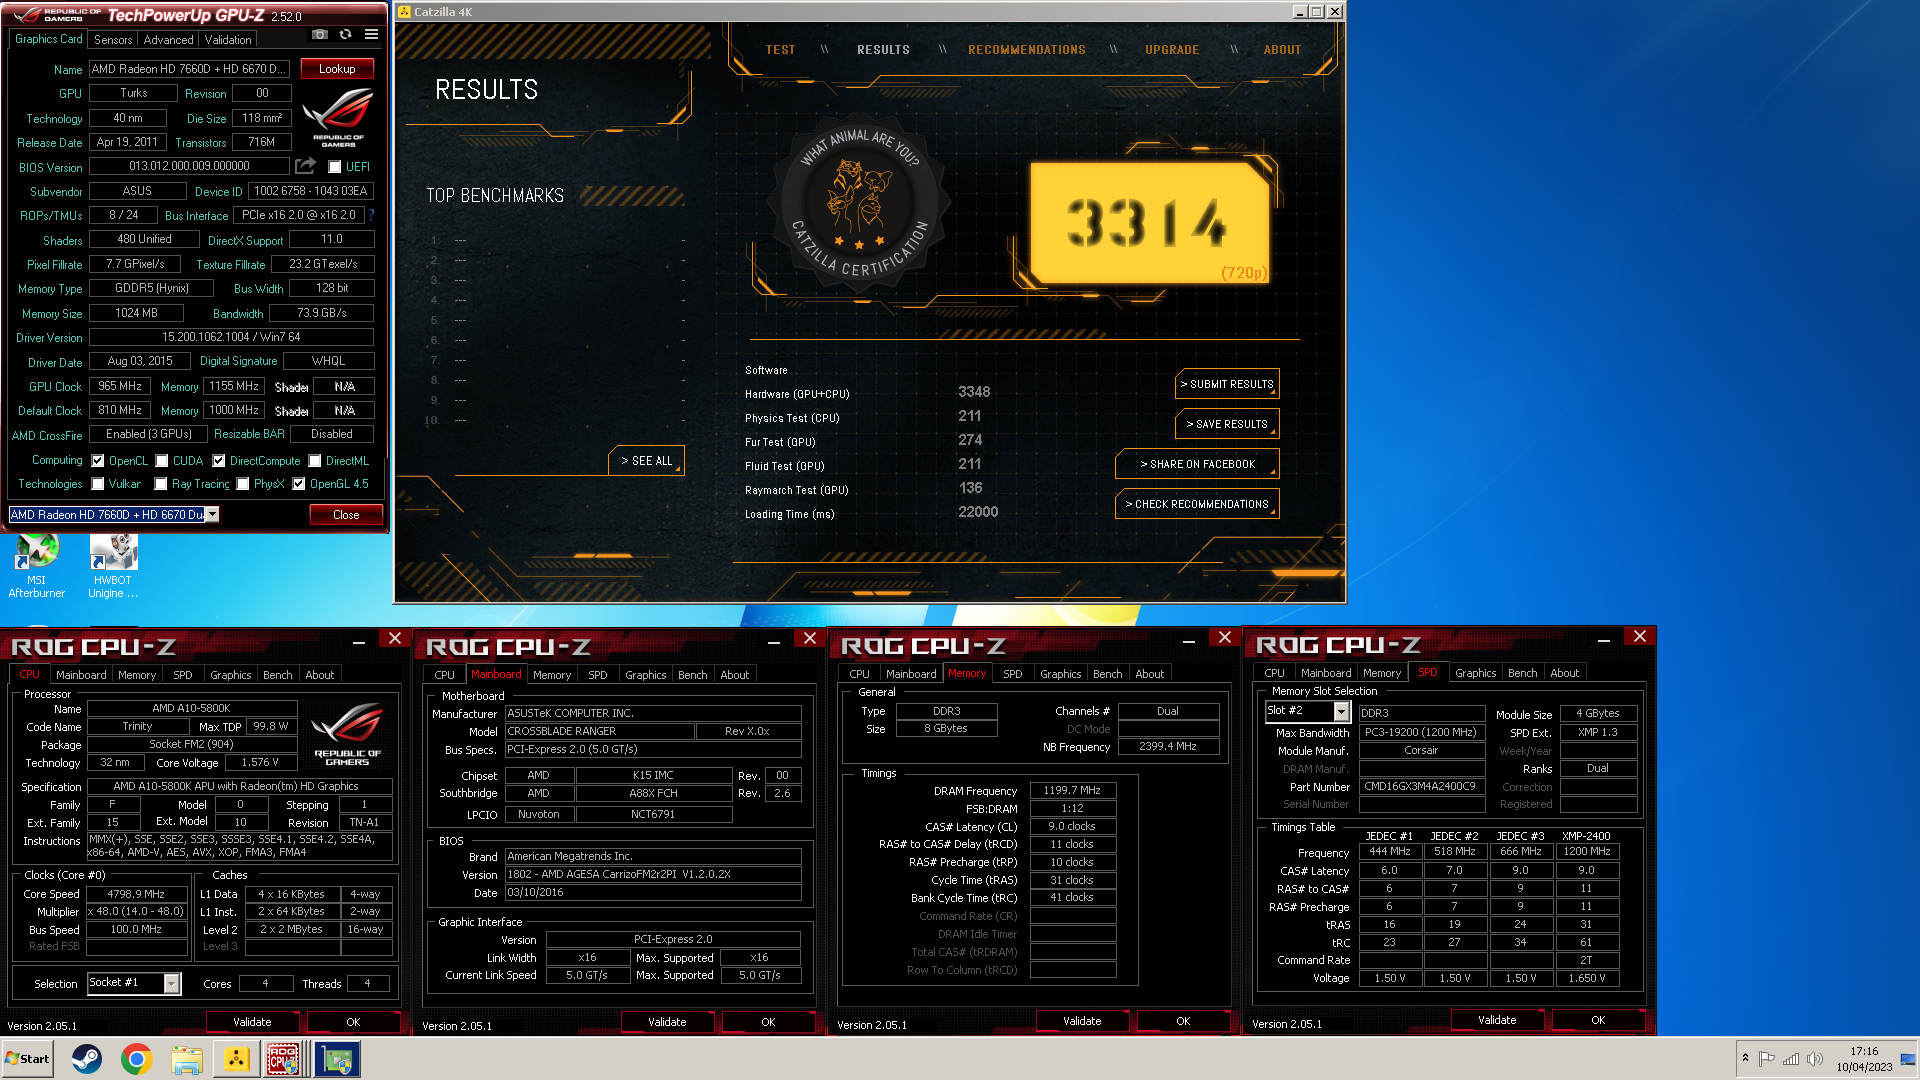Toggle the DirectML checkbox
The width and height of the screenshot is (1920, 1080).
(315, 461)
